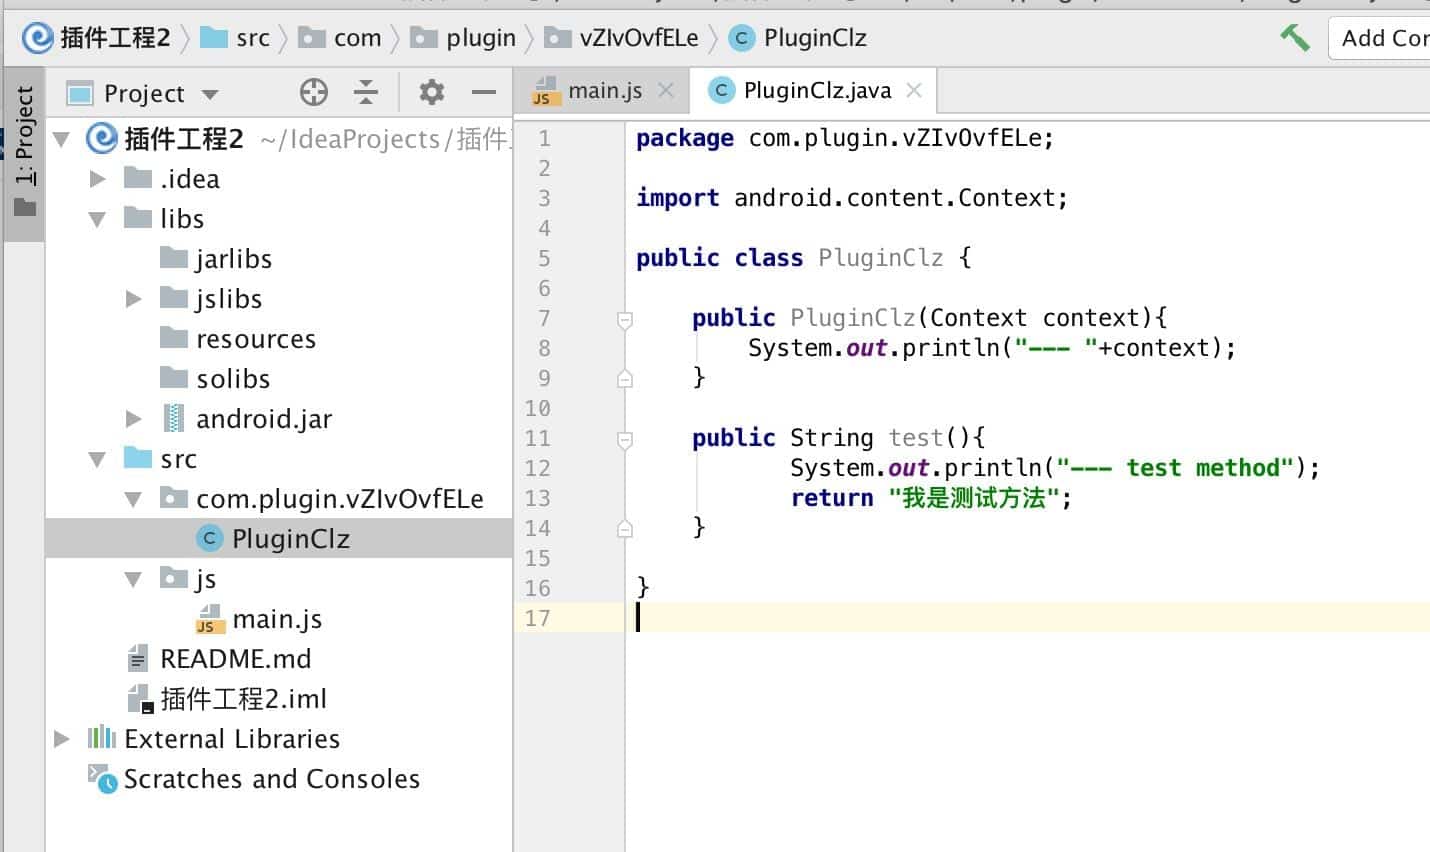The height and width of the screenshot is (852, 1430).
Task: Select the resources folder
Action: pos(256,339)
